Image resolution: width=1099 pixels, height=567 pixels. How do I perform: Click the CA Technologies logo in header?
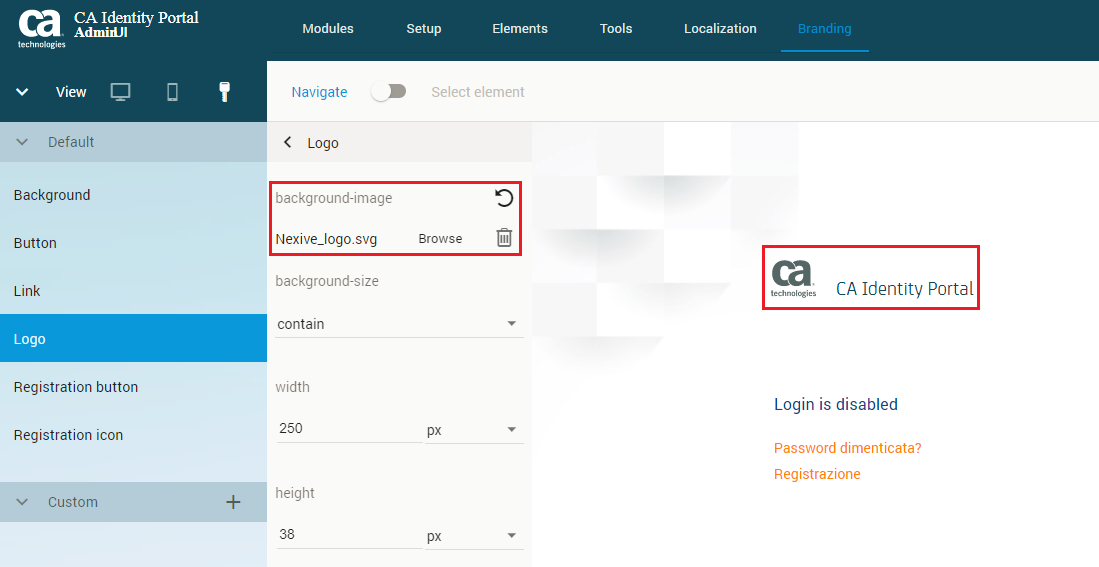pyautogui.click(x=41, y=28)
